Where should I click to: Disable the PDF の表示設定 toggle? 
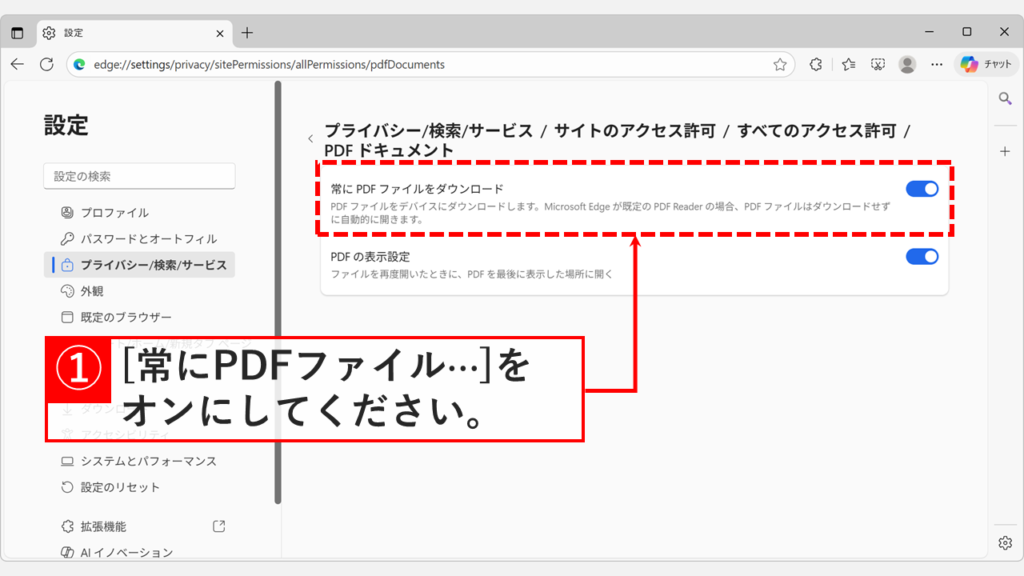921,256
